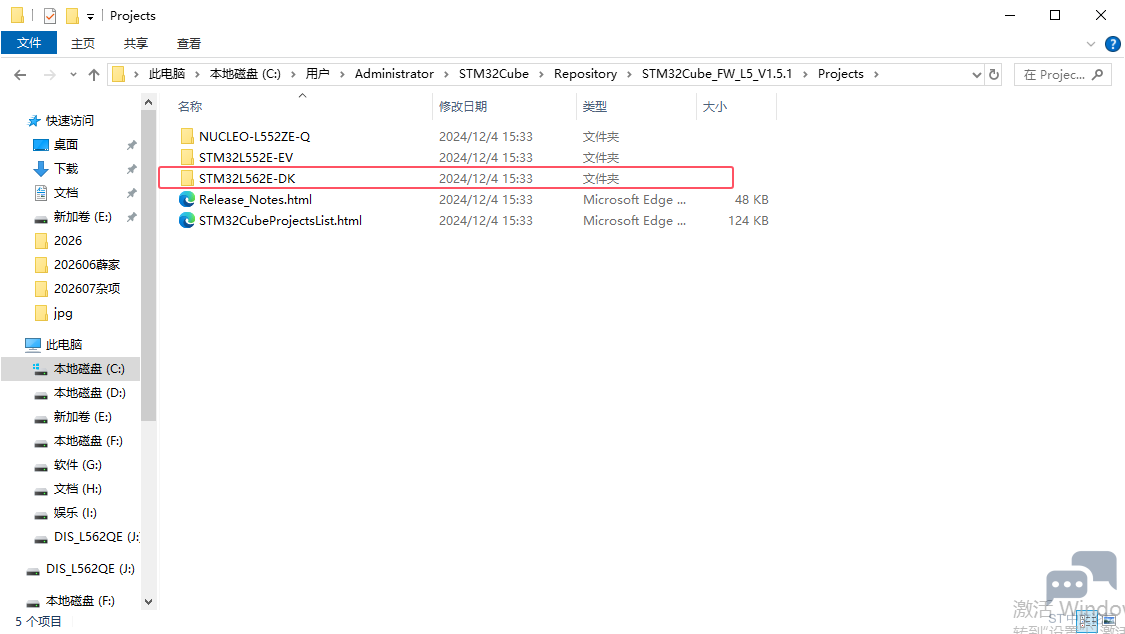Switch to large icons view
1125x634 pixels.
click(1111, 621)
